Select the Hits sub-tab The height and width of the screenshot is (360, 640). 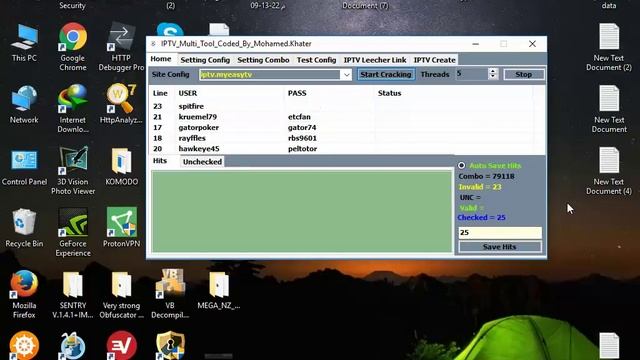click(x=160, y=161)
